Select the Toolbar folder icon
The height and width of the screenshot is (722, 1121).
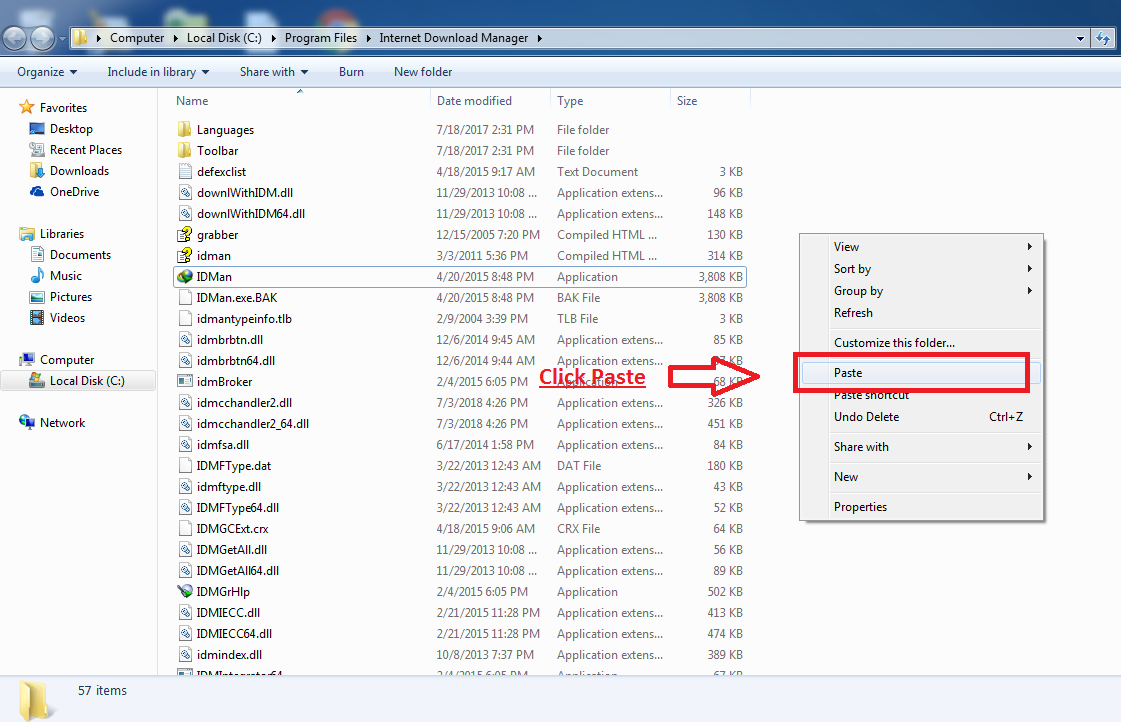click(x=184, y=151)
